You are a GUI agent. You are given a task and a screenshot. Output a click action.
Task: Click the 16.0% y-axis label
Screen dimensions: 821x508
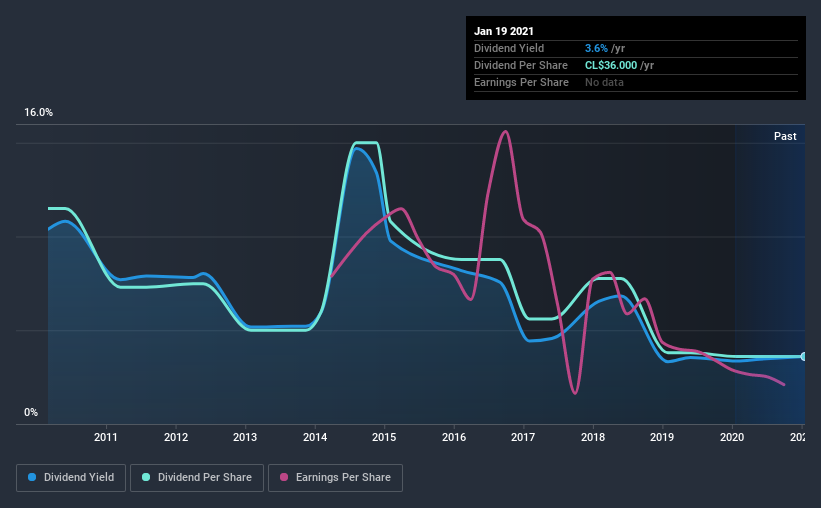38,113
